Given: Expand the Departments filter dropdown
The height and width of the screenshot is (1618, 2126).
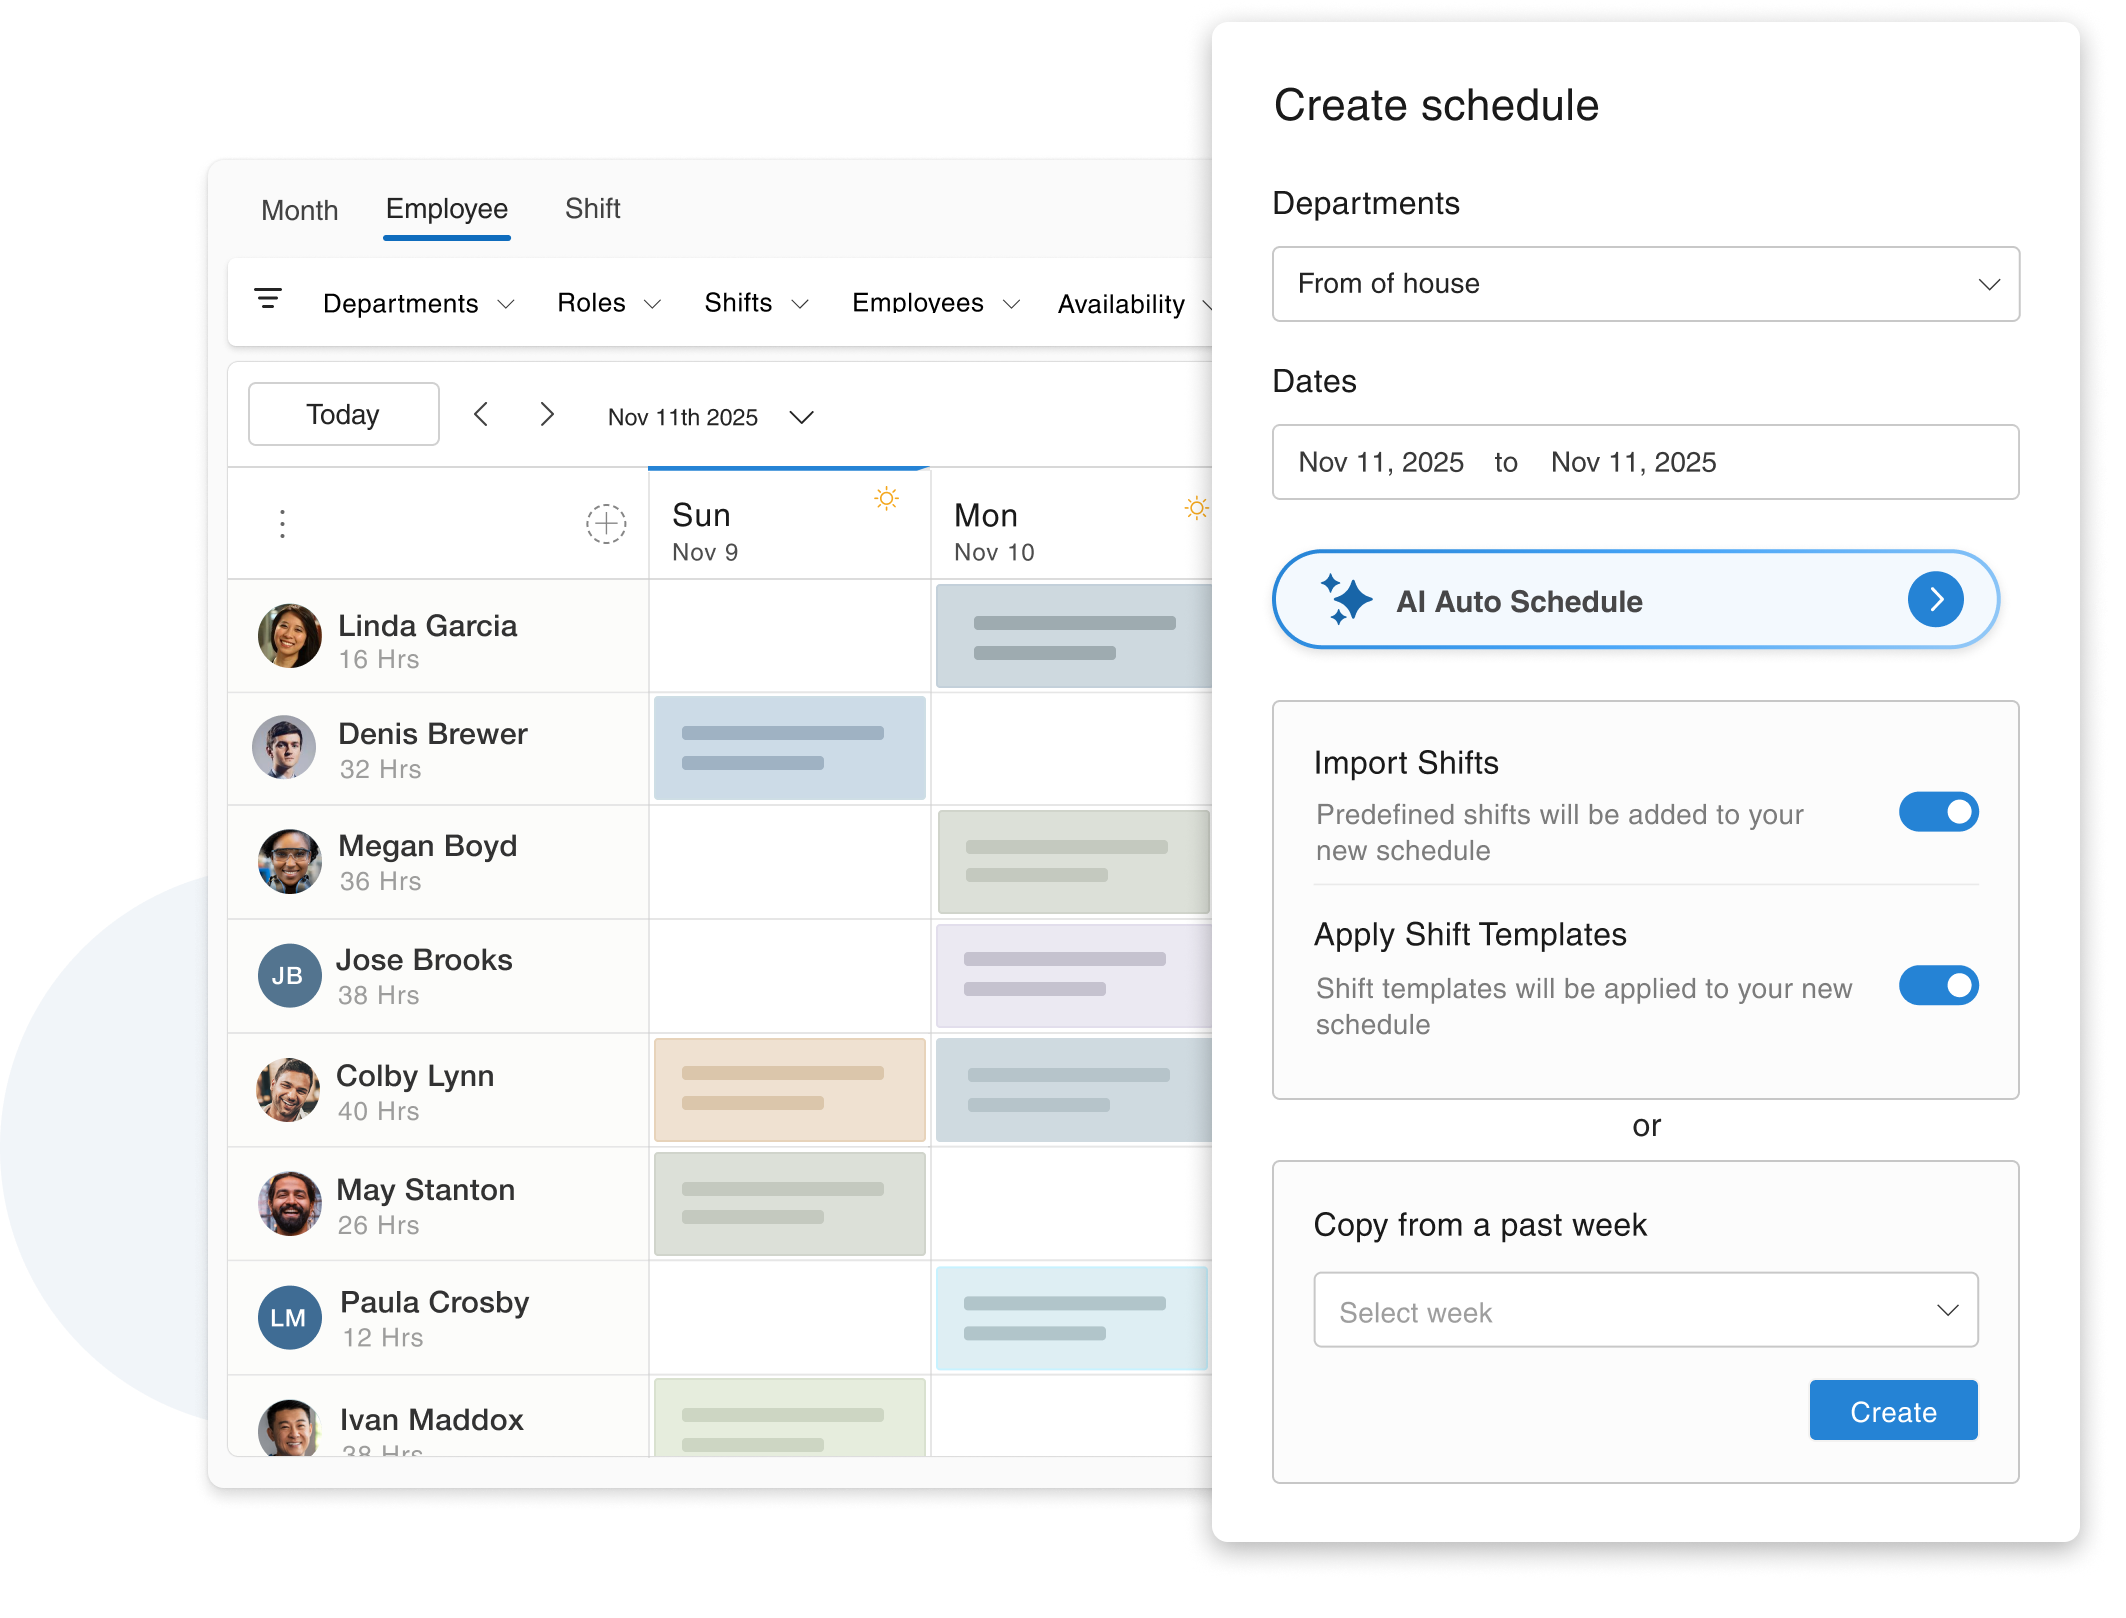Looking at the screenshot, I should (x=418, y=304).
